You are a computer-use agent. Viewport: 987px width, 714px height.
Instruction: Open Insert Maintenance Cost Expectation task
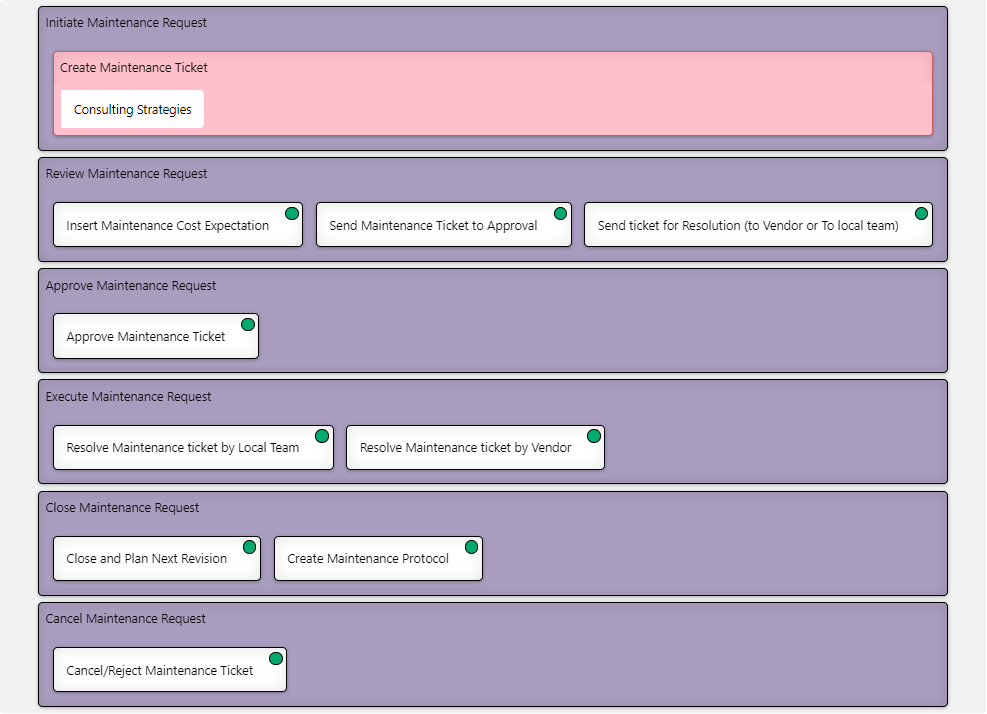pos(167,226)
